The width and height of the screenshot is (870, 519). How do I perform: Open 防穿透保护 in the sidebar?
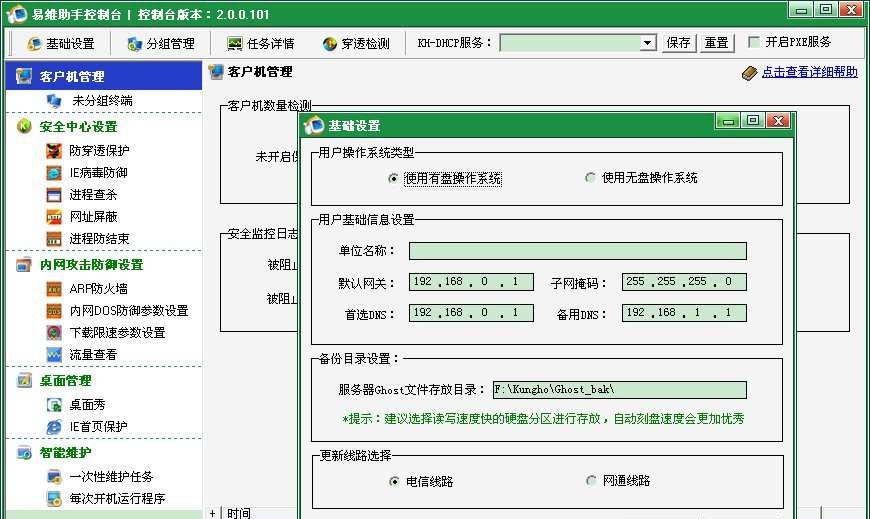(99, 150)
